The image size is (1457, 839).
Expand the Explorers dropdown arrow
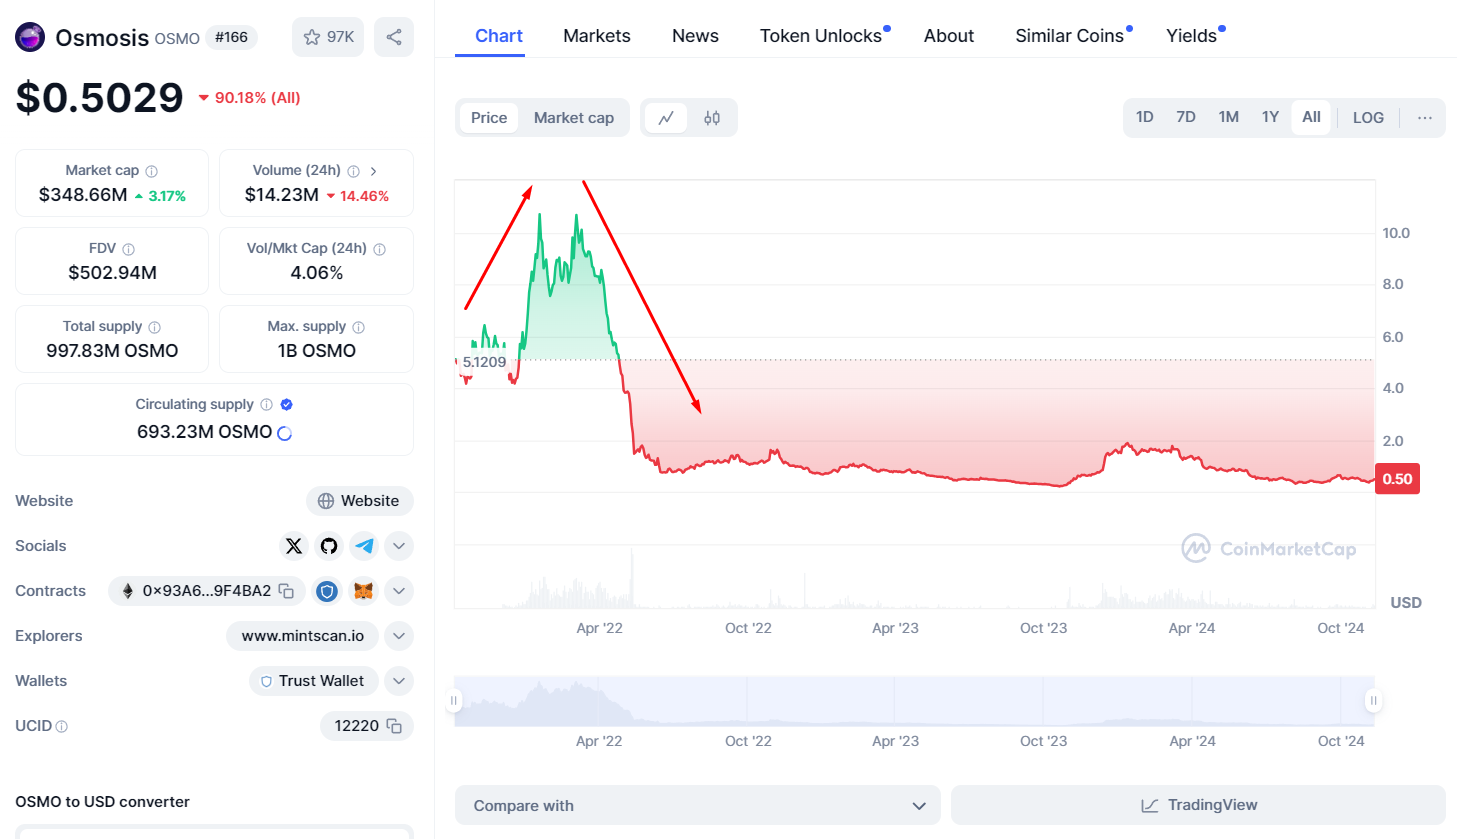(x=399, y=636)
